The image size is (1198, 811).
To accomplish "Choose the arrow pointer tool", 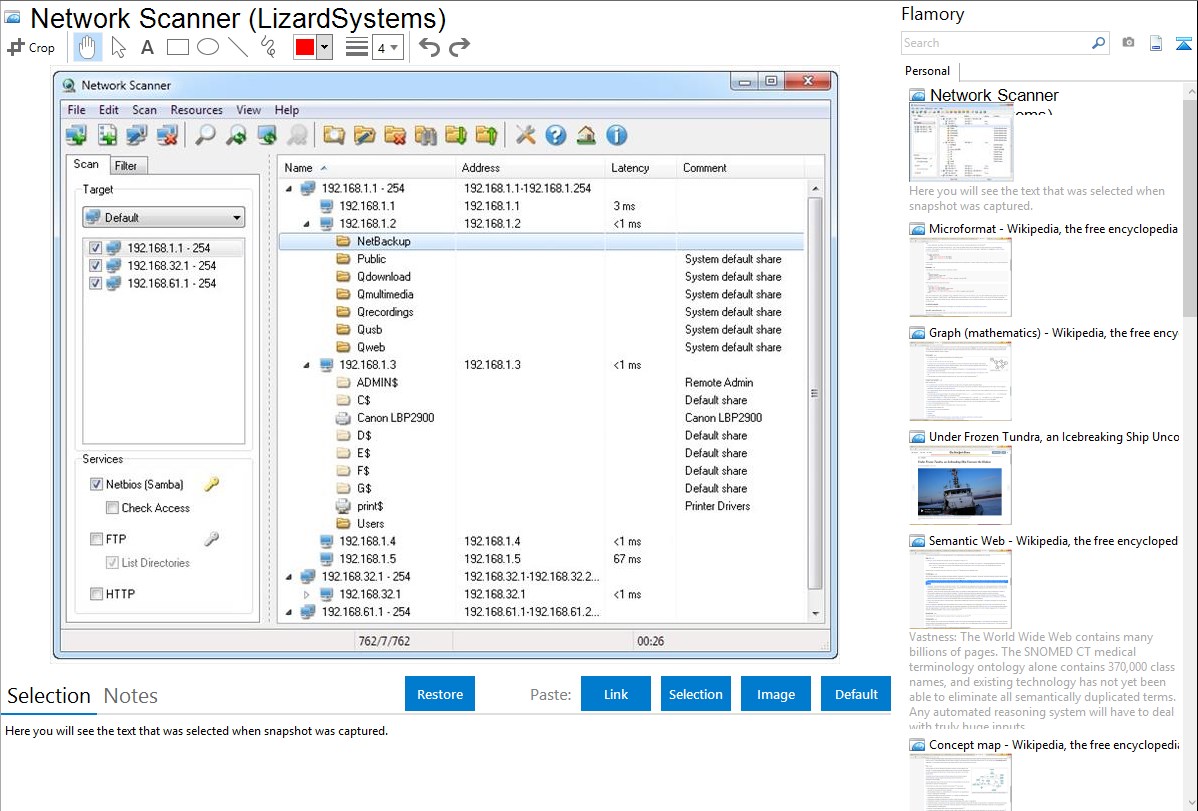I will coord(118,47).
